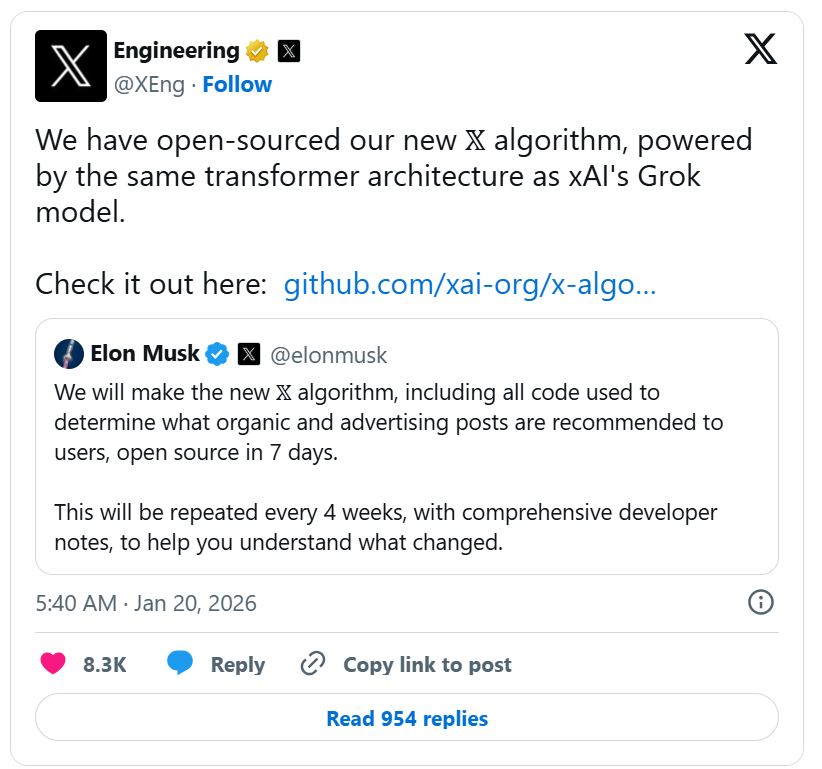Like the post with the heart icon
The width and height of the screenshot is (822, 769).
pyautogui.click(x=53, y=664)
